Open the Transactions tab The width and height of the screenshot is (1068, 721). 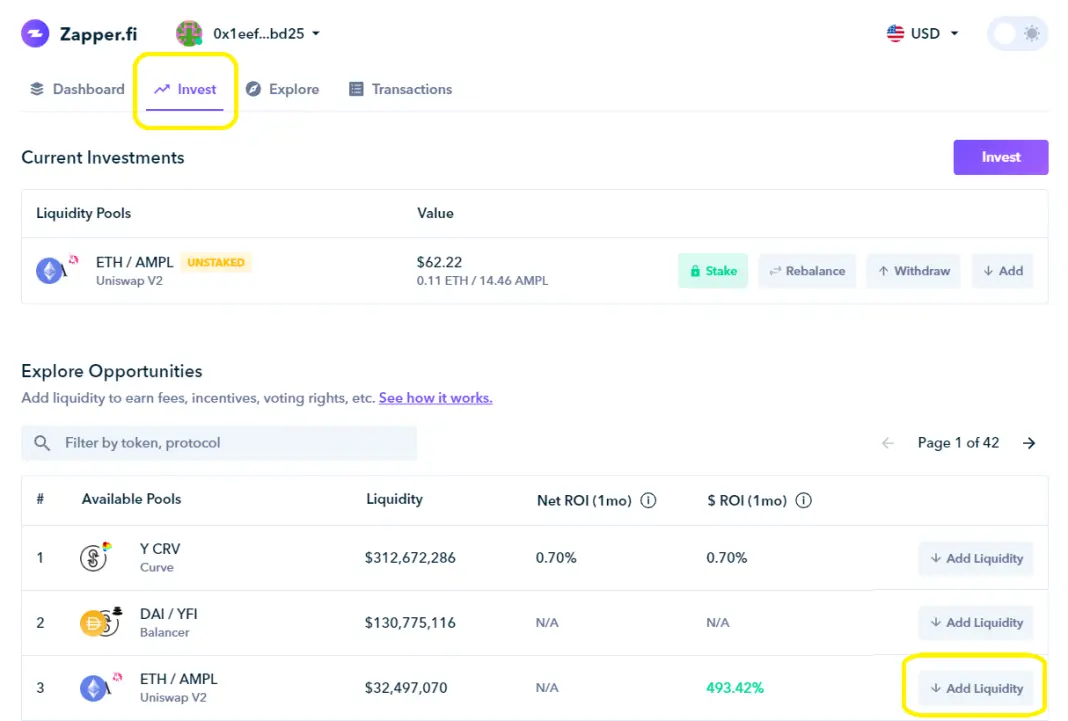tap(400, 89)
